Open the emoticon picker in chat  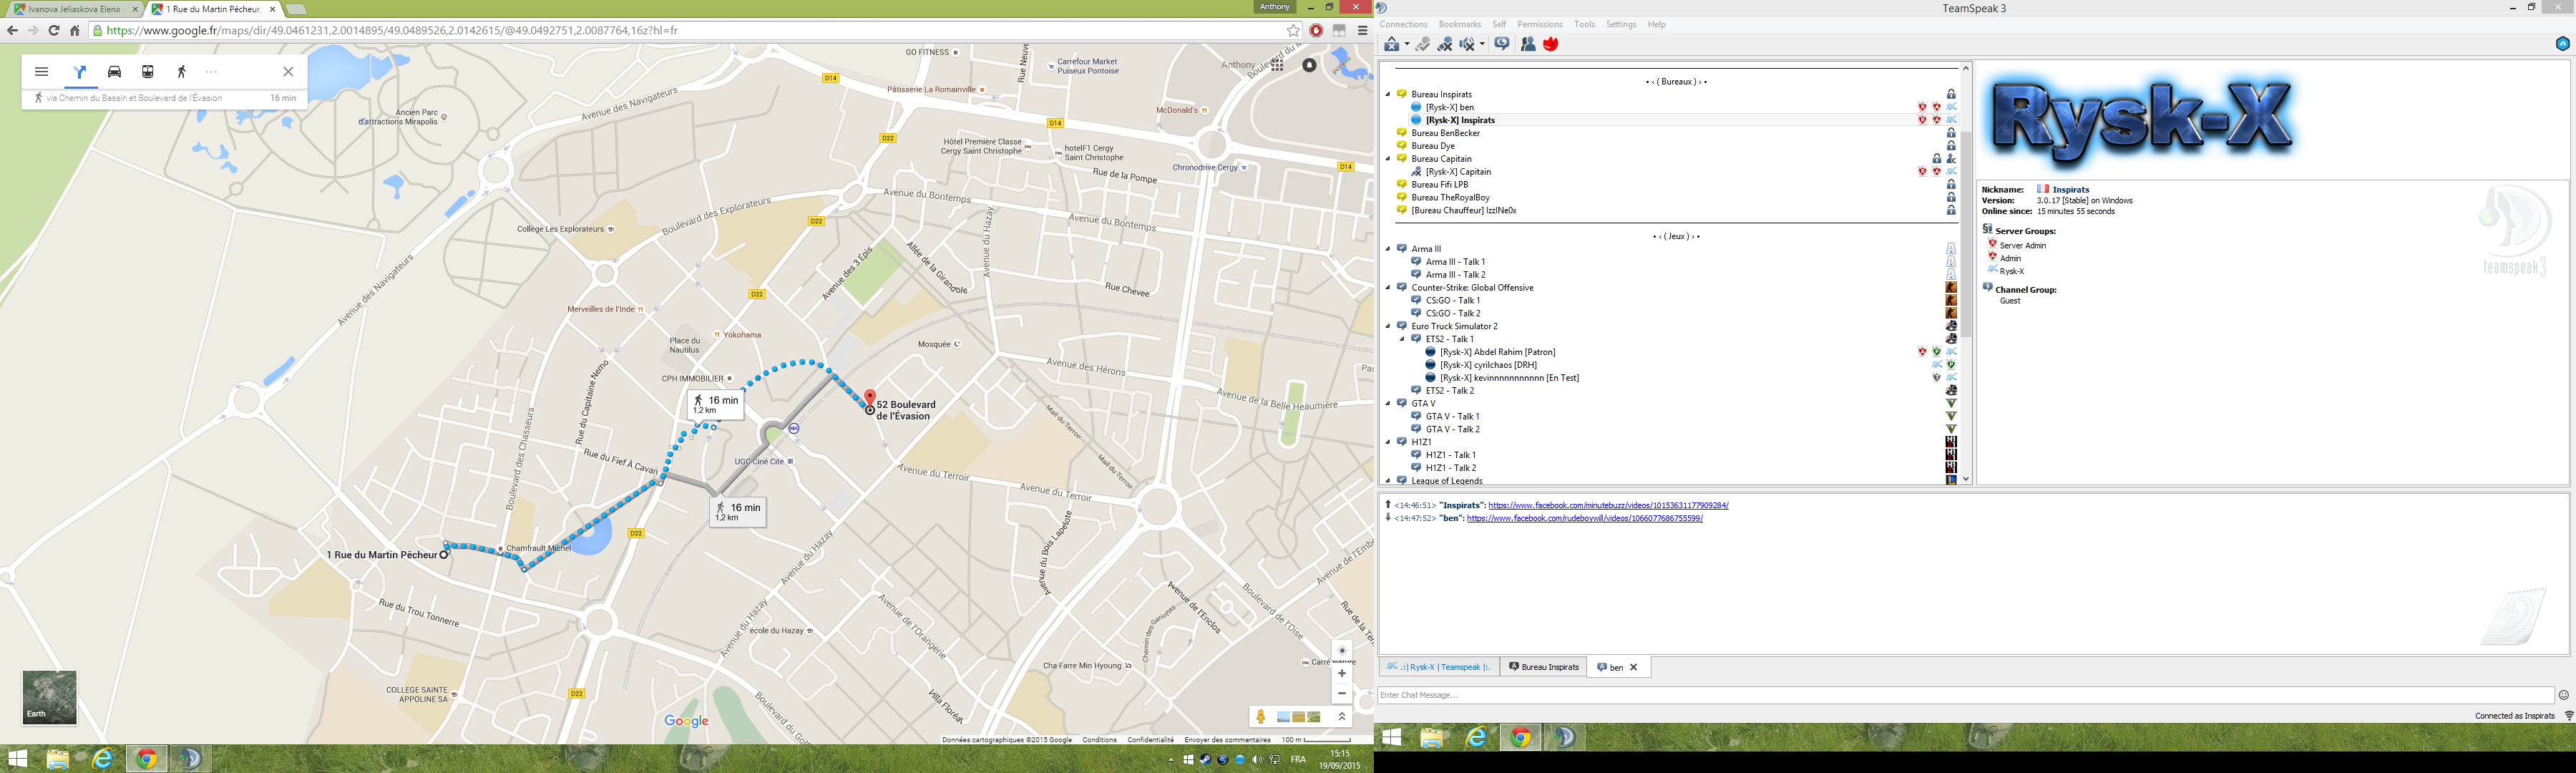point(2563,695)
